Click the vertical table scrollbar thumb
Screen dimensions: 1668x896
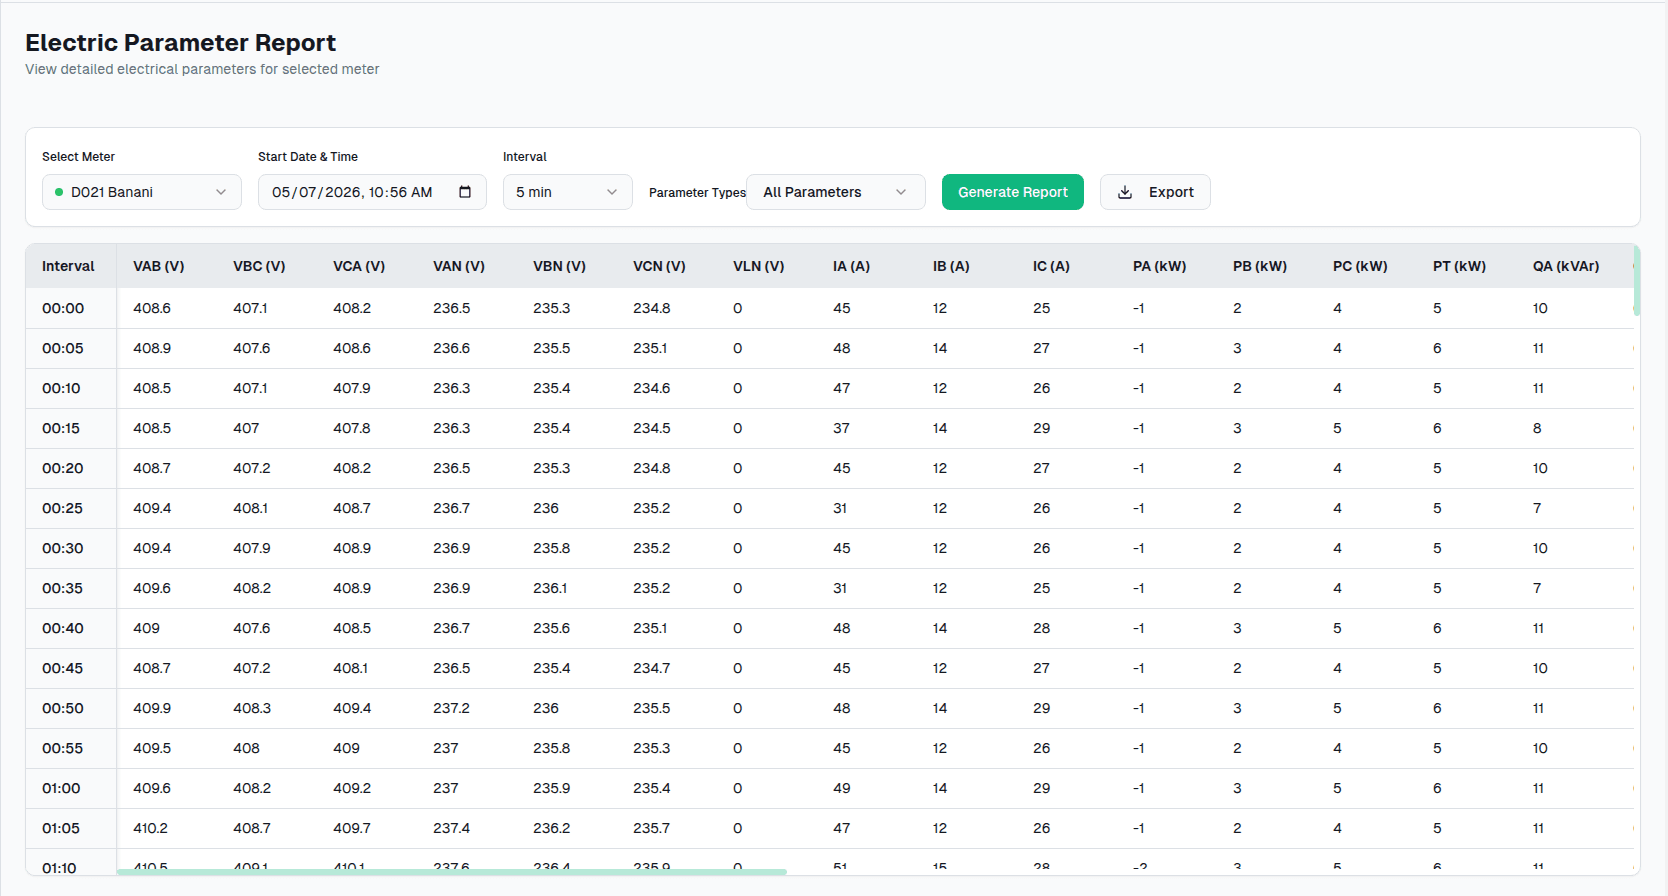pos(1637,280)
